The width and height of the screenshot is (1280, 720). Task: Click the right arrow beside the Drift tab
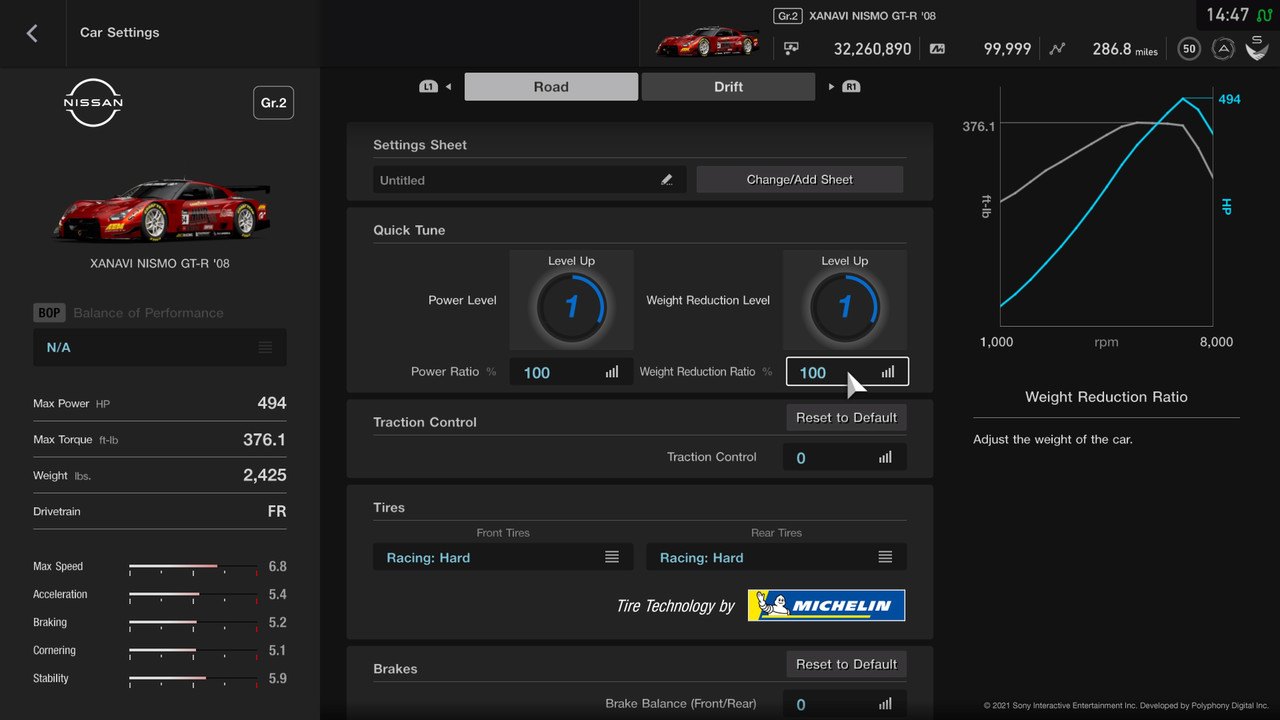831,87
